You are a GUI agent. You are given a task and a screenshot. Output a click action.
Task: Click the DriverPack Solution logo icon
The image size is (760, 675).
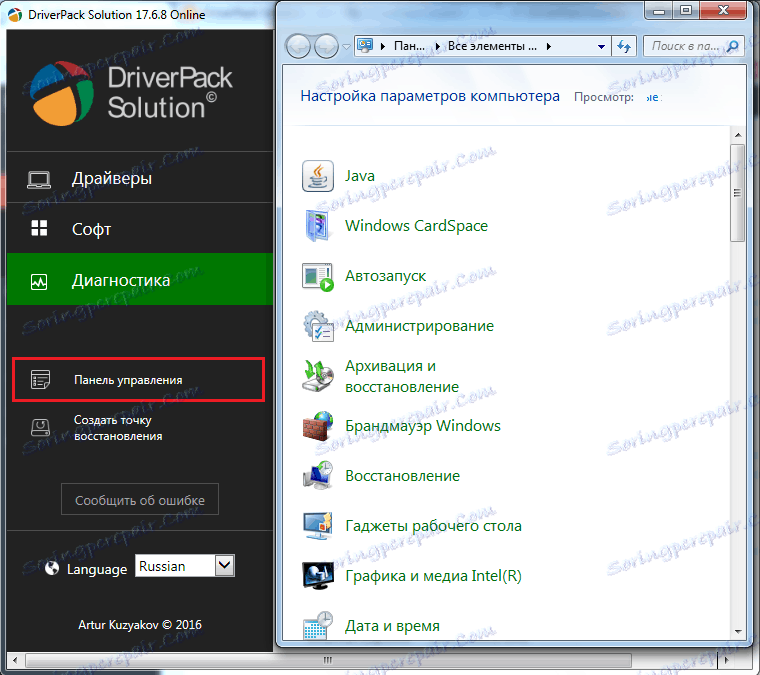[x=62, y=93]
